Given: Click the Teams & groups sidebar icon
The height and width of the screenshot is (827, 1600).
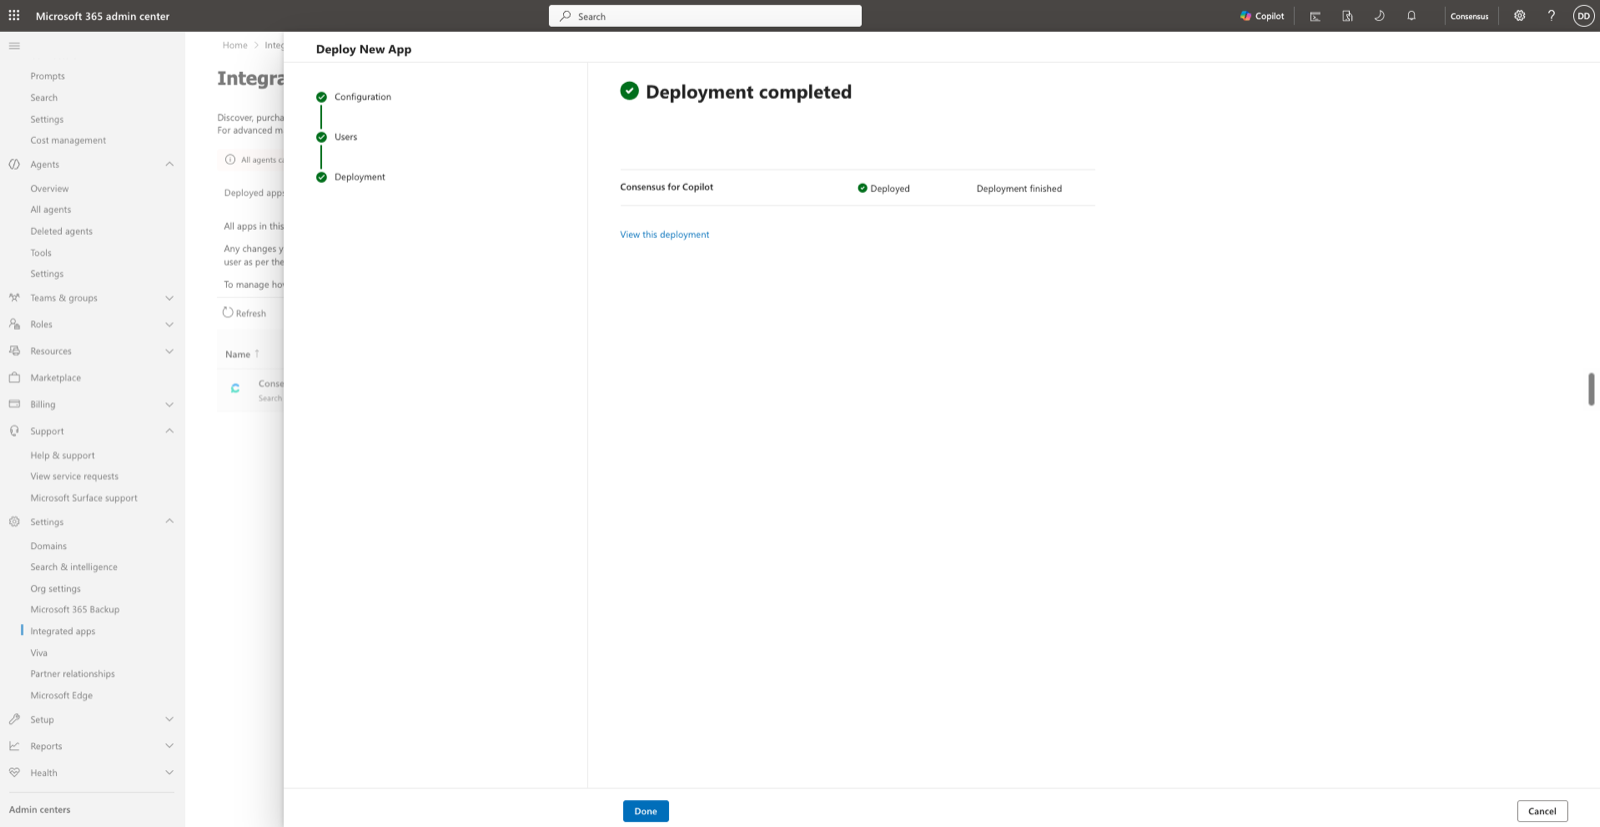Looking at the screenshot, I should tap(14, 298).
